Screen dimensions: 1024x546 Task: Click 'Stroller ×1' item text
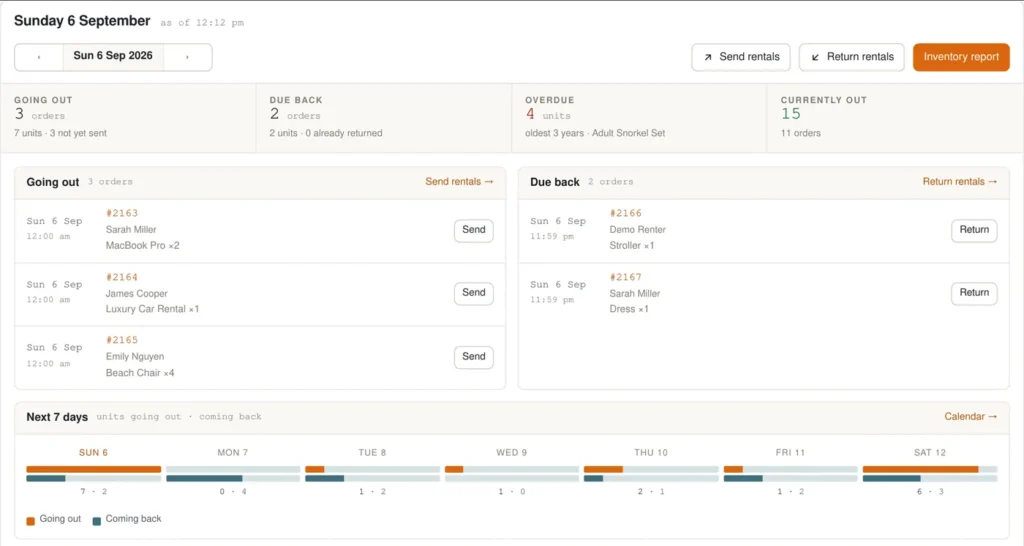pyautogui.click(x=632, y=246)
